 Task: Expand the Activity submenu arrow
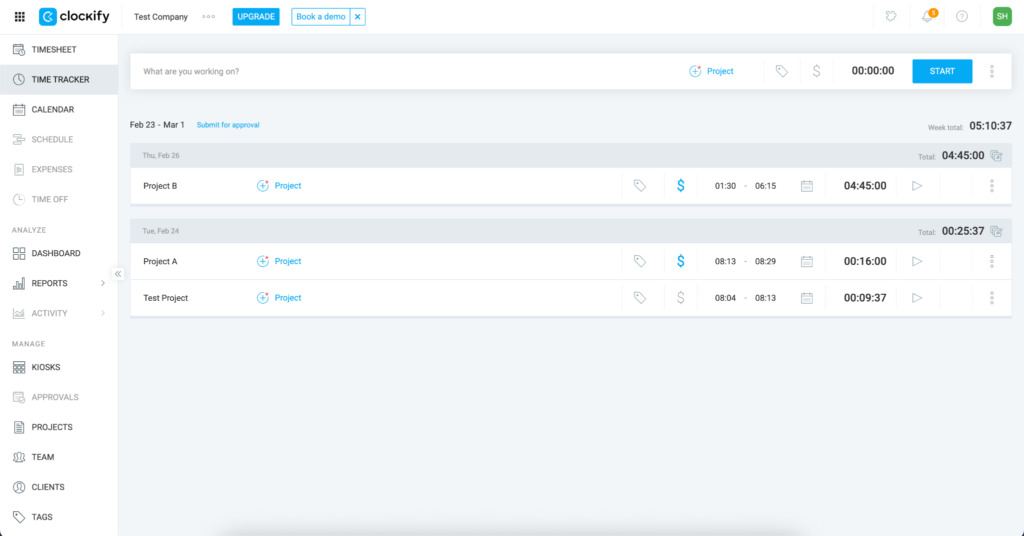click(103, 313)
